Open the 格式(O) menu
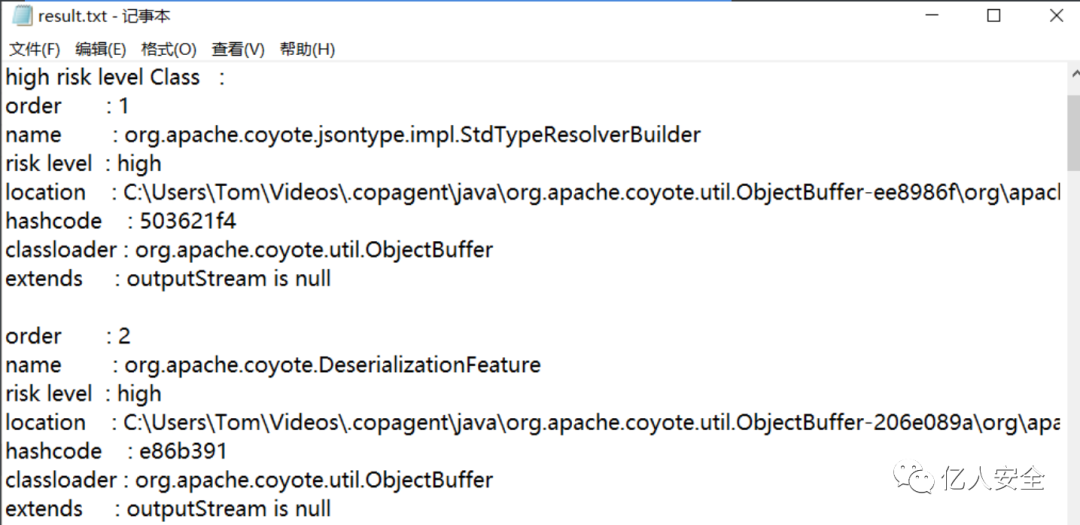1080x525 pixels. pos(169,50)
